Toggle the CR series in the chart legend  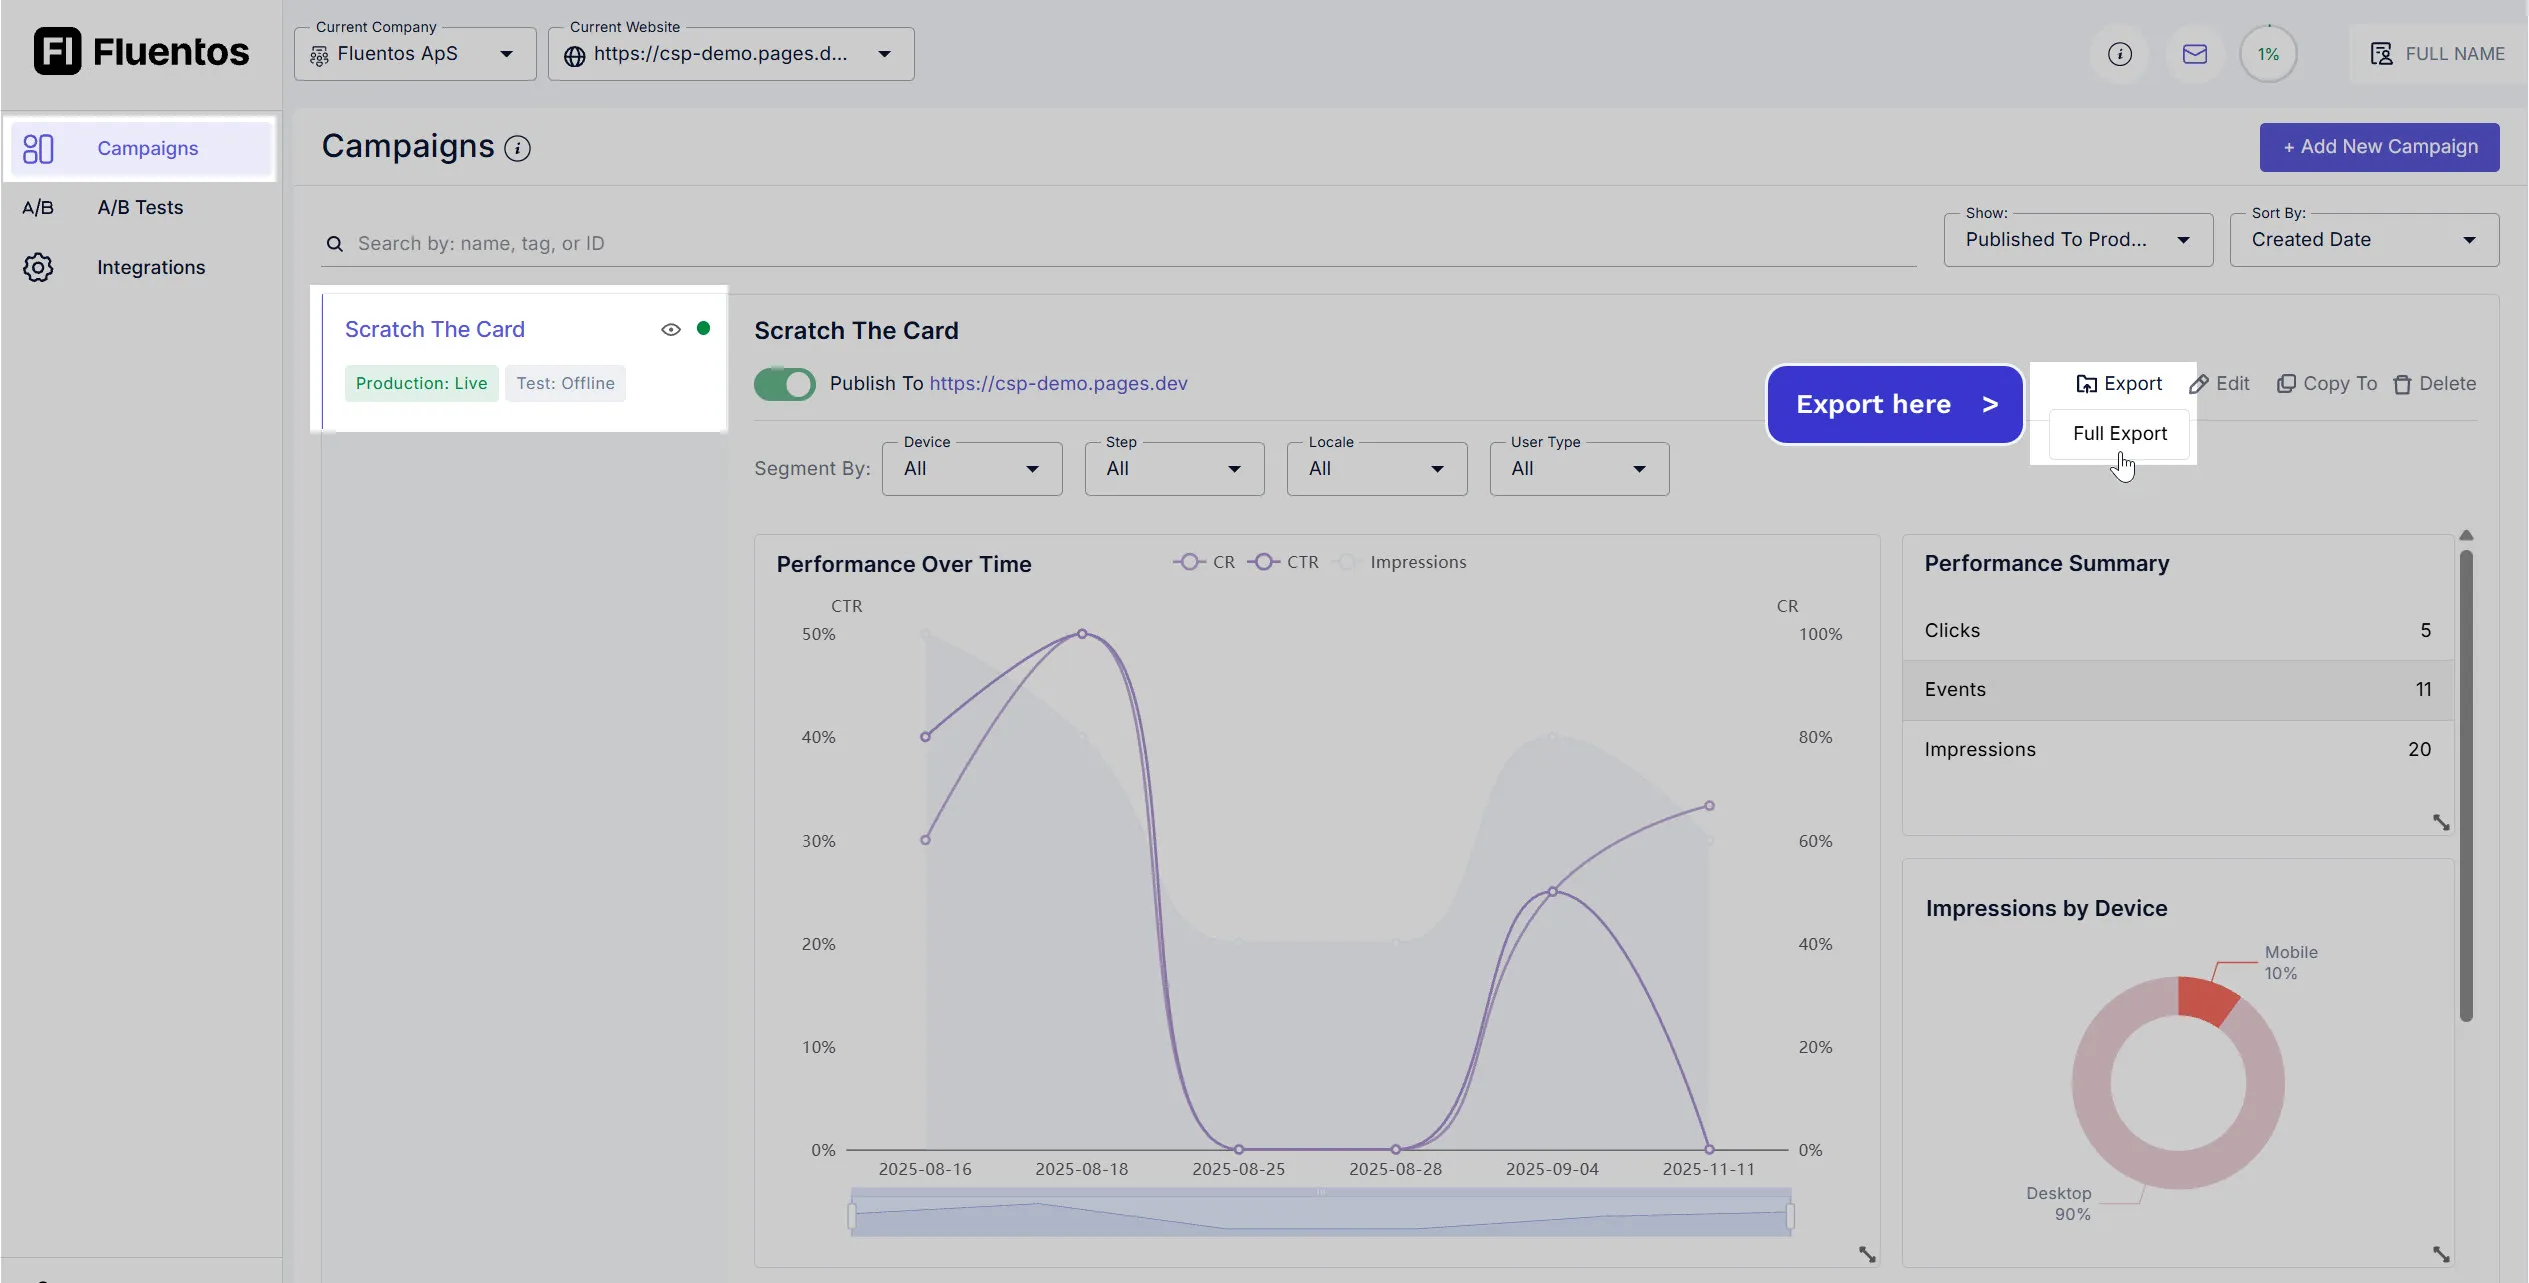click(1205, 561)
